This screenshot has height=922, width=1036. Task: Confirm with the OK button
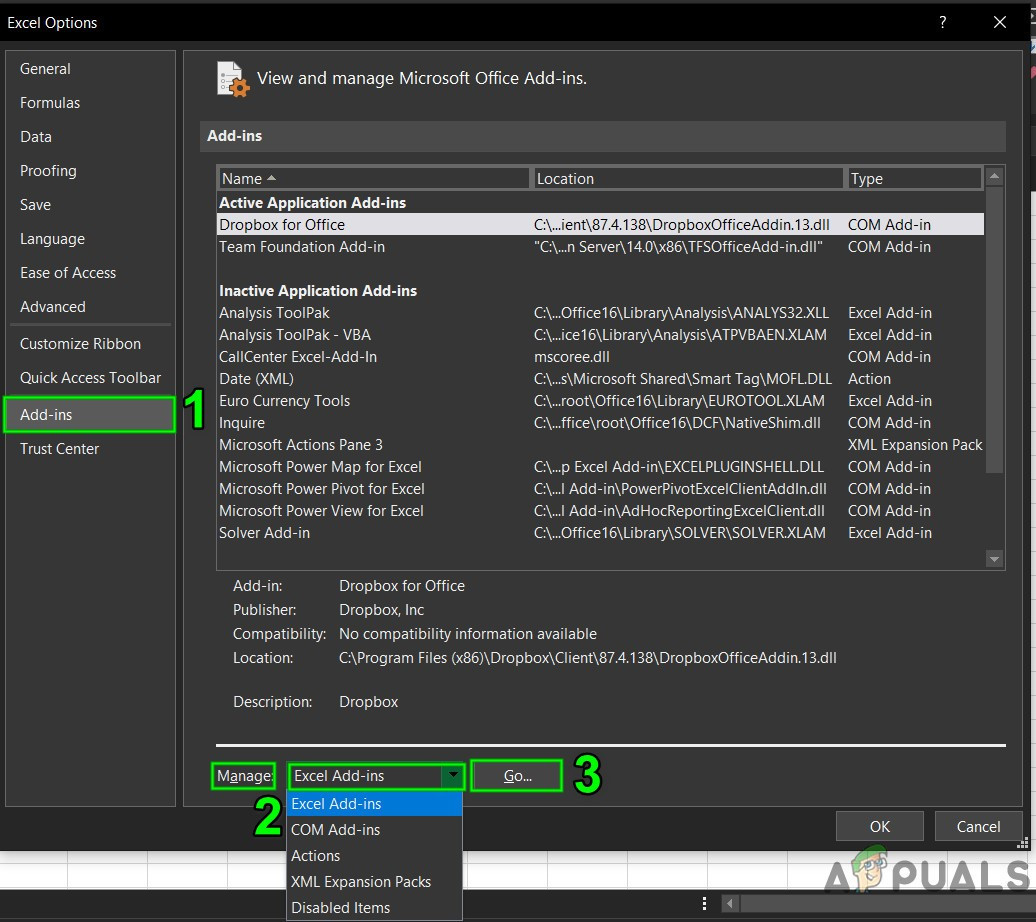point(879,827)
